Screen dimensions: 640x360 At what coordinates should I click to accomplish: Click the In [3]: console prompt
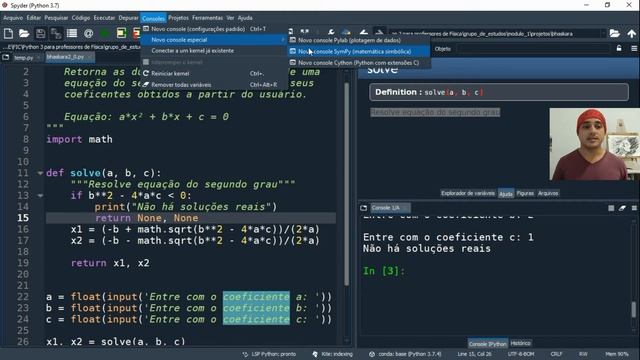coord(384,271)
